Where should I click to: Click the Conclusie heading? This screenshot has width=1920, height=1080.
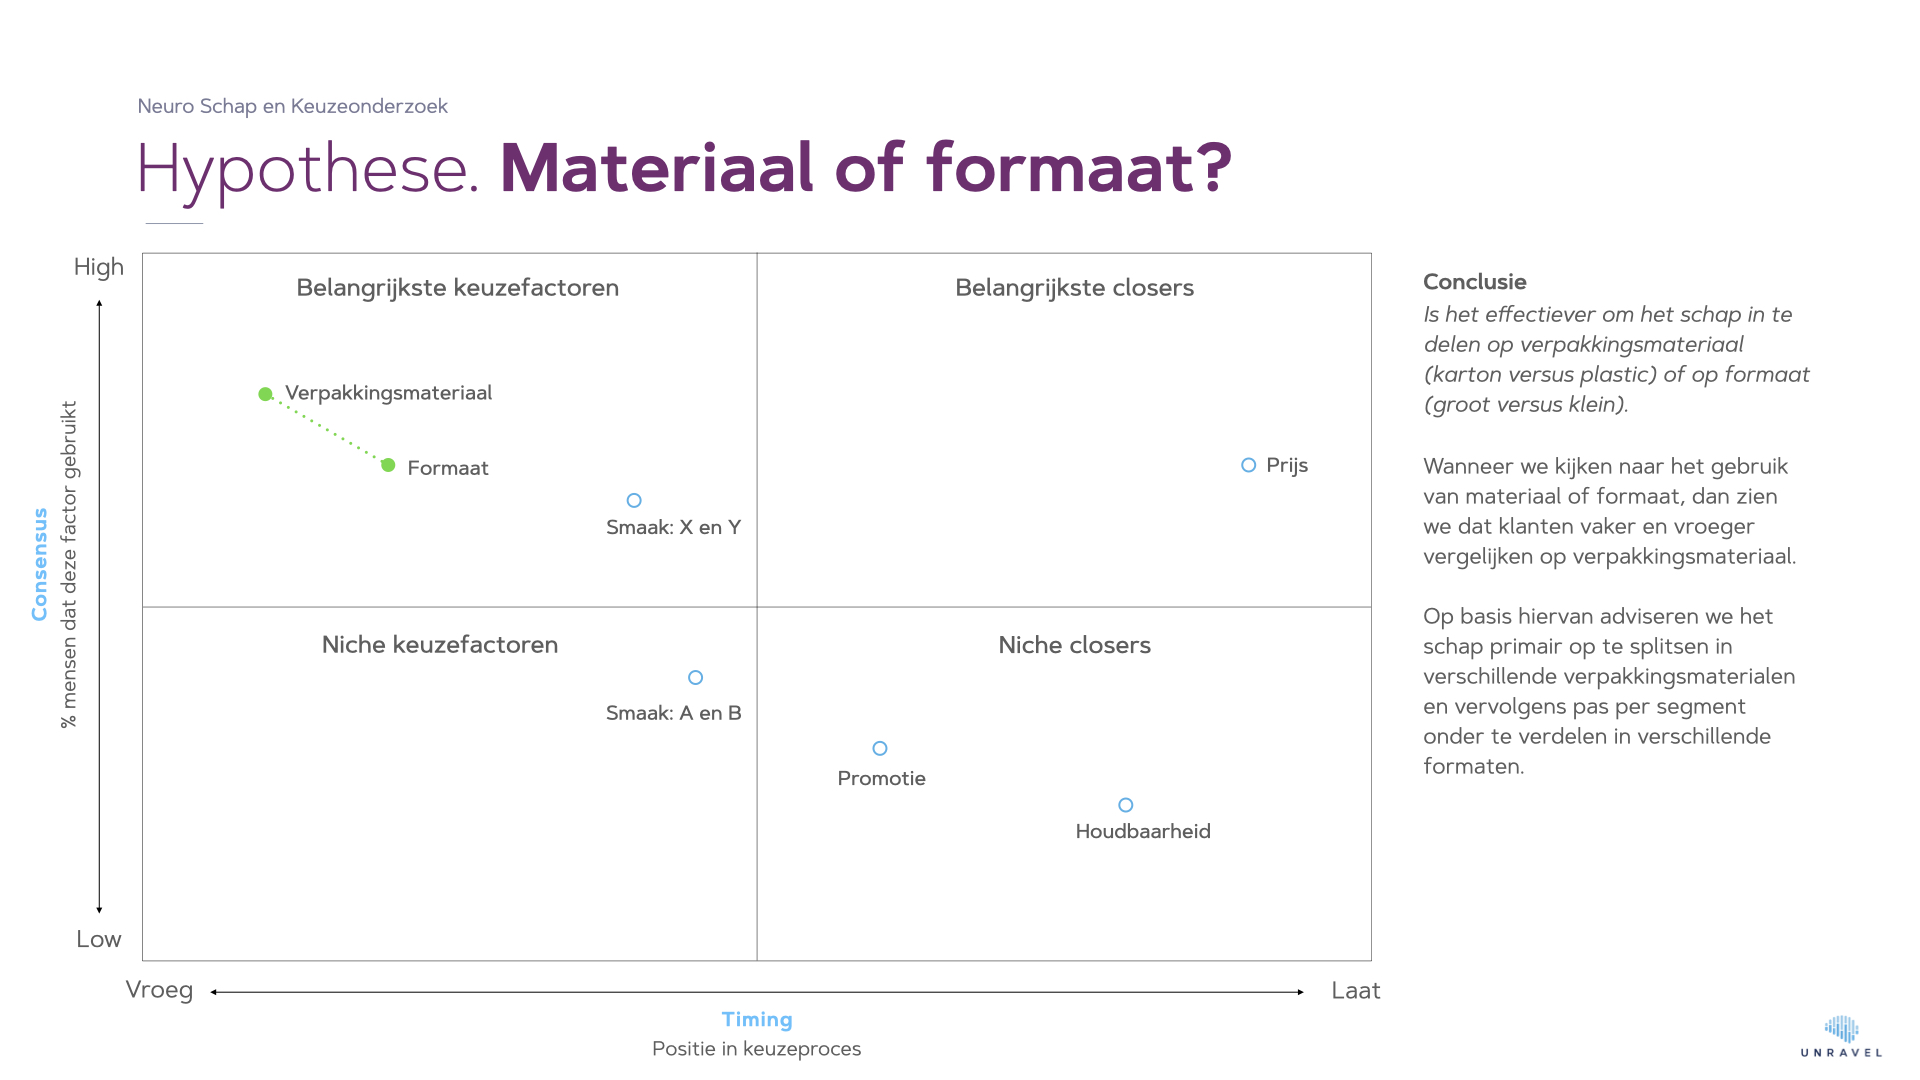[1474, 282]
